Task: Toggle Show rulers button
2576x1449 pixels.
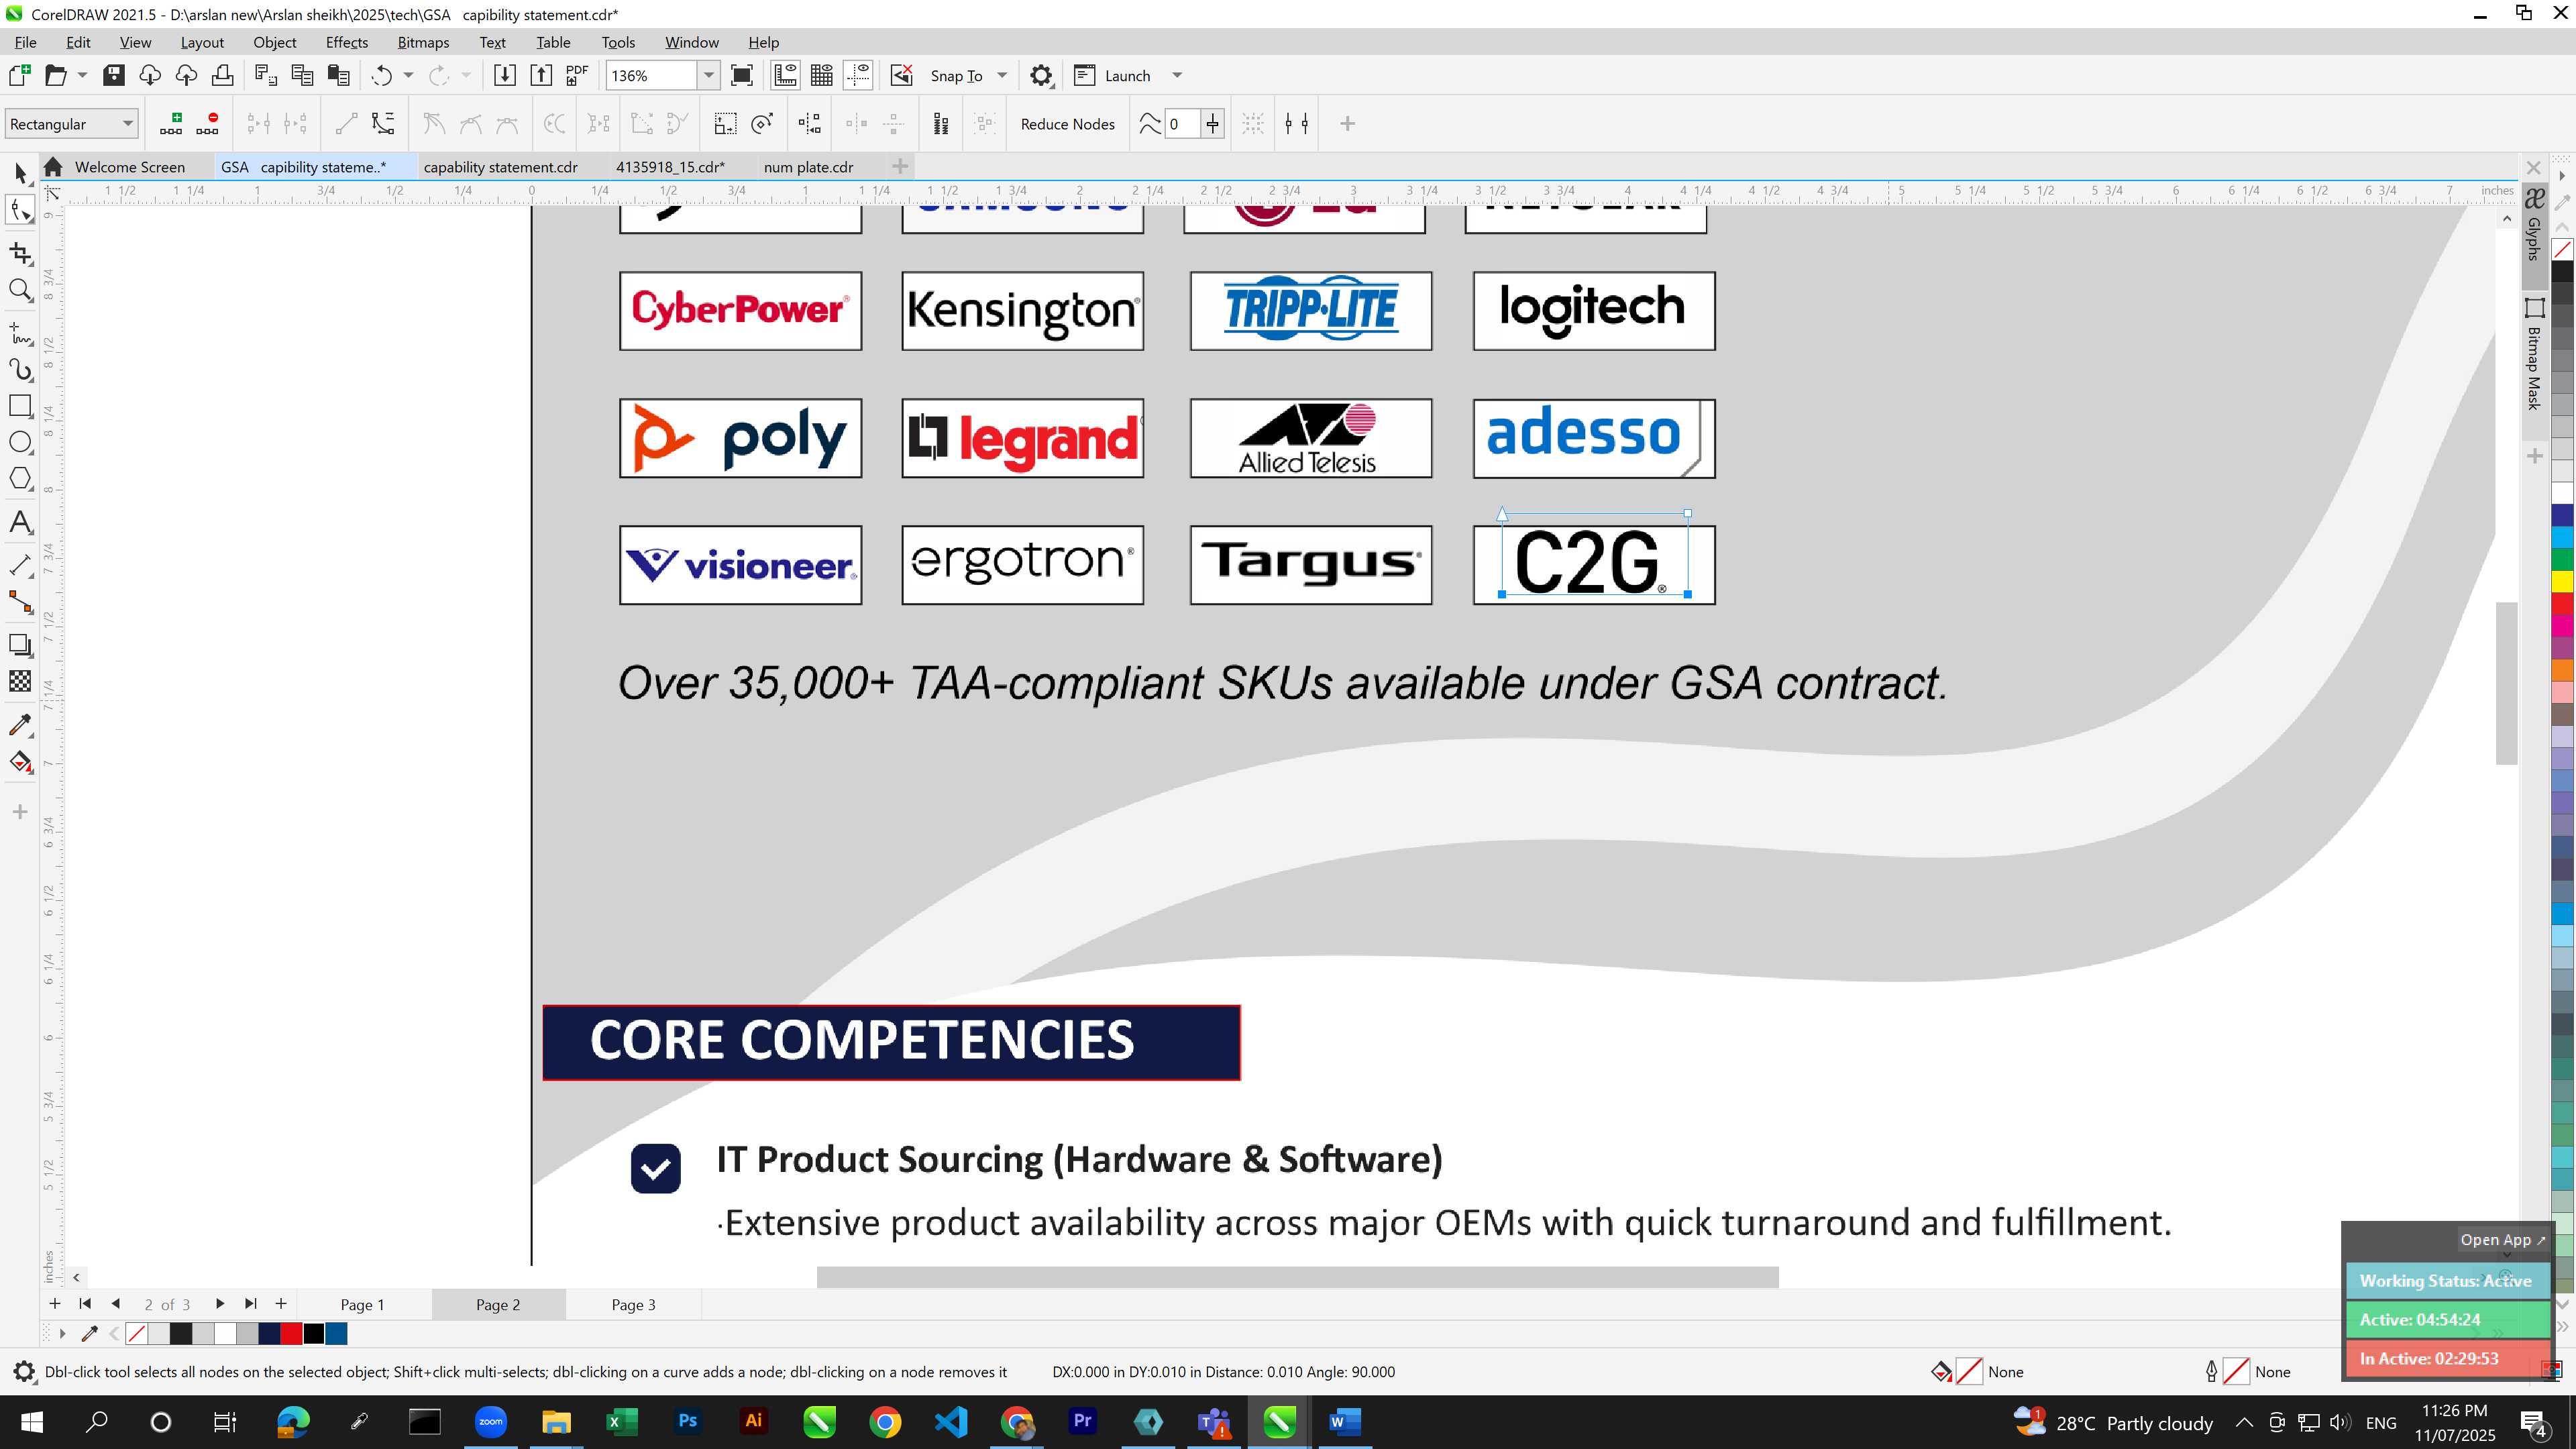Action: pyautogui.click(x=785, y=75)
